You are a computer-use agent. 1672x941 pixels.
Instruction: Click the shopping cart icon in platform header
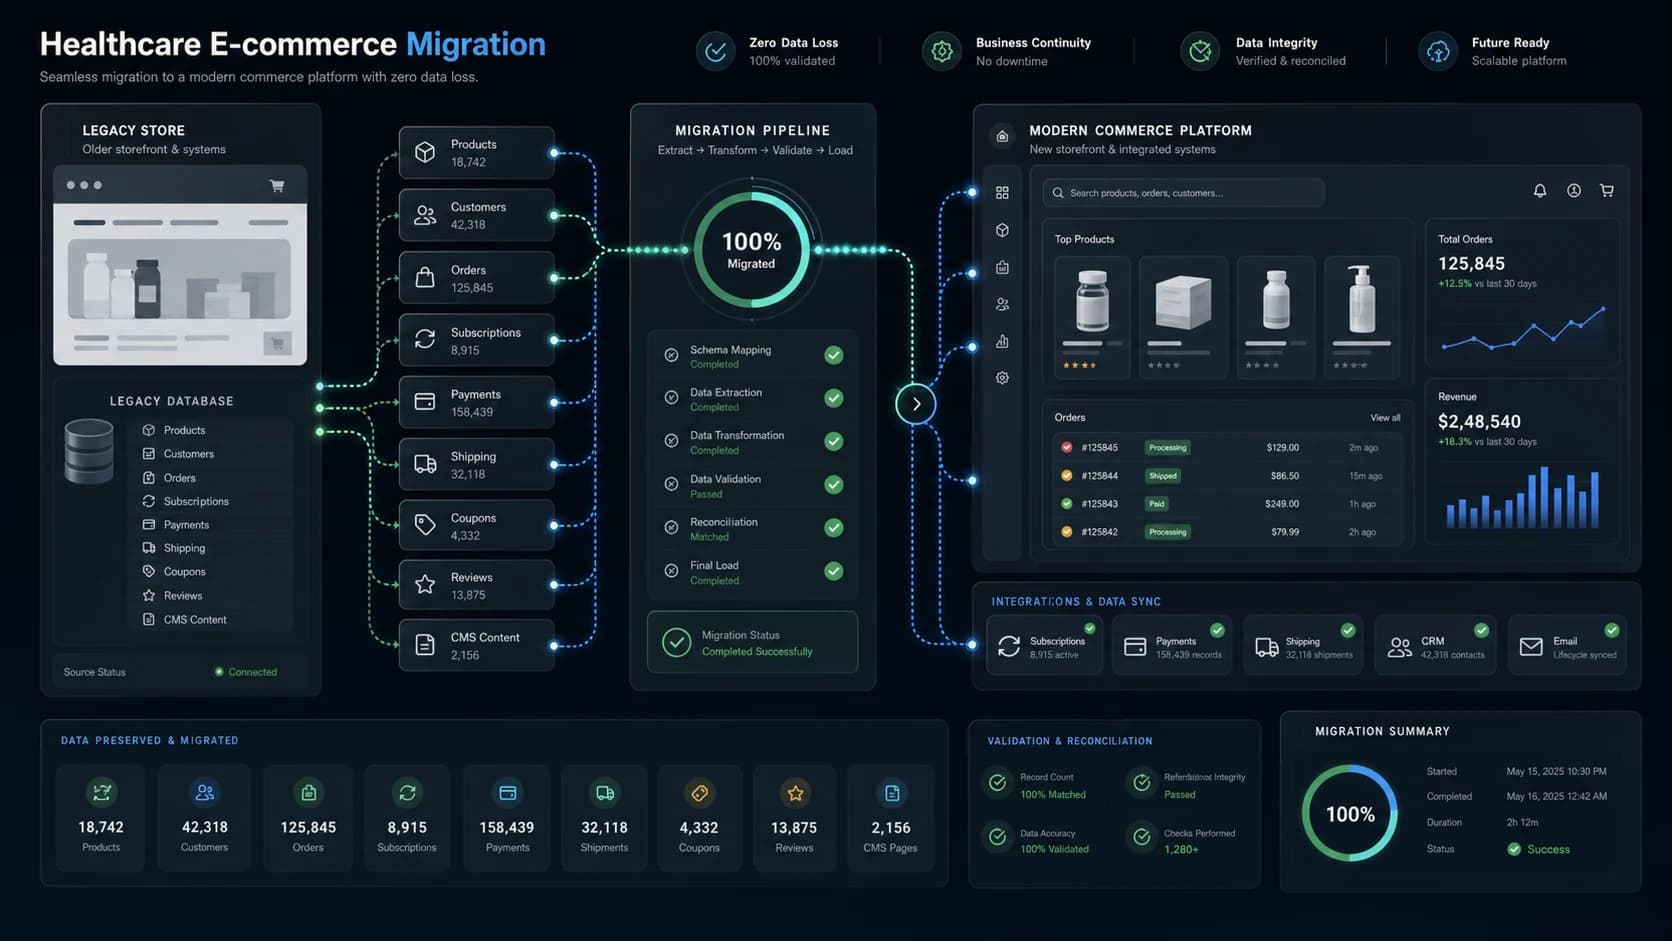click(1607, 190)
